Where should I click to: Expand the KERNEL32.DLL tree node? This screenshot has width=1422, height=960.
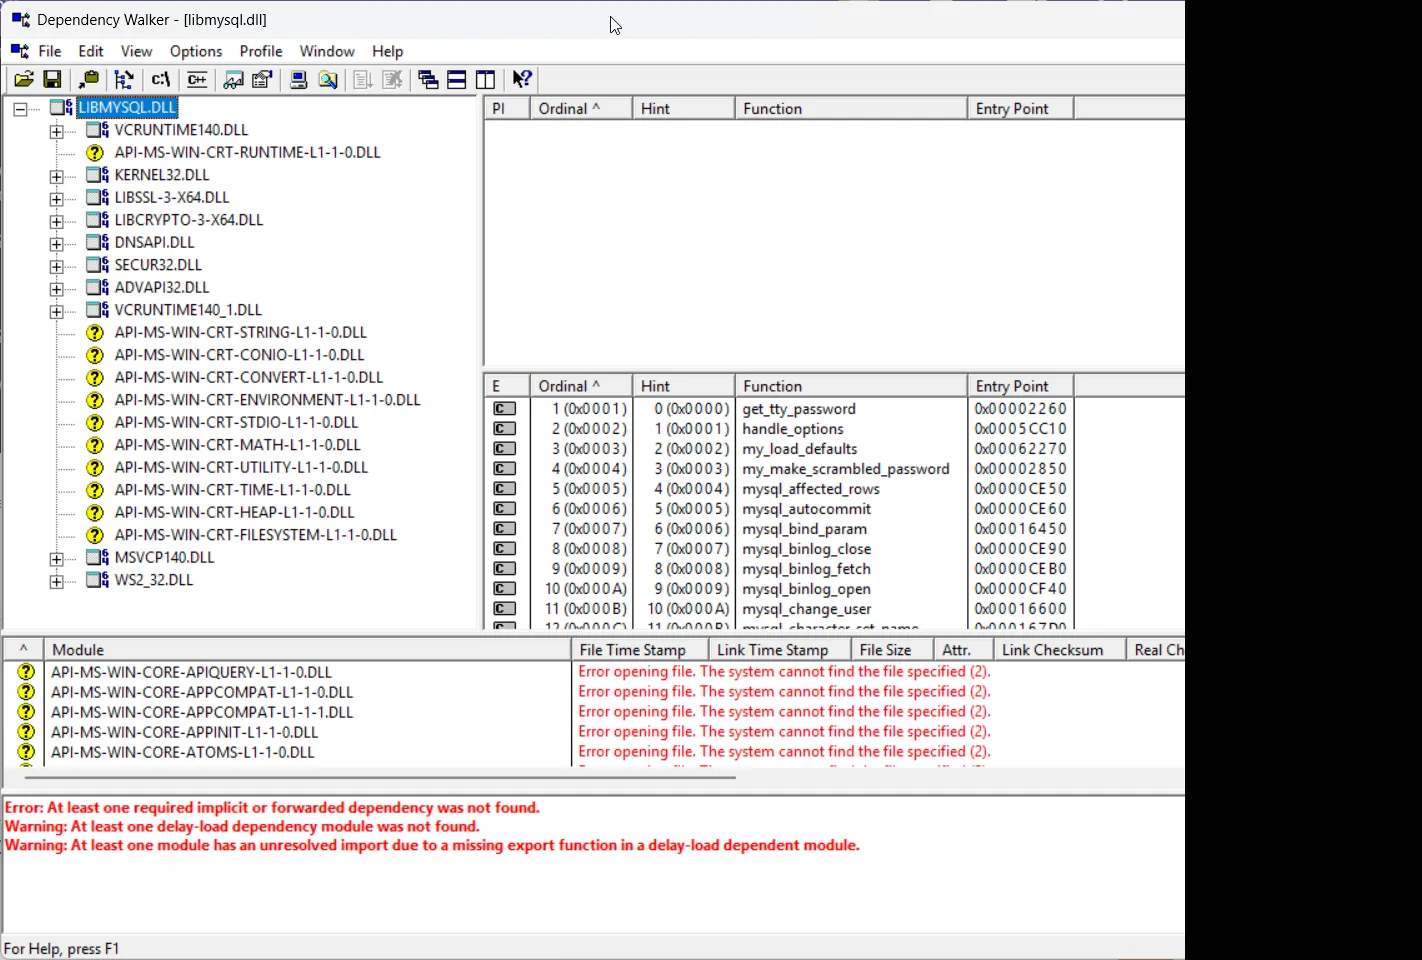click(56, 176)
